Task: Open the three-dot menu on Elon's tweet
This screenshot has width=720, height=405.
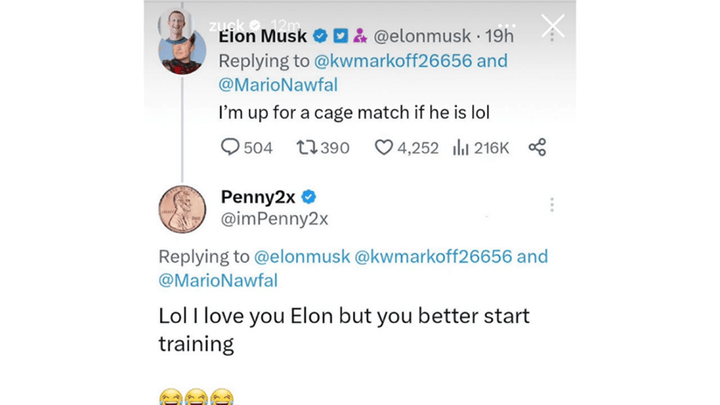Action: (552, 36)
